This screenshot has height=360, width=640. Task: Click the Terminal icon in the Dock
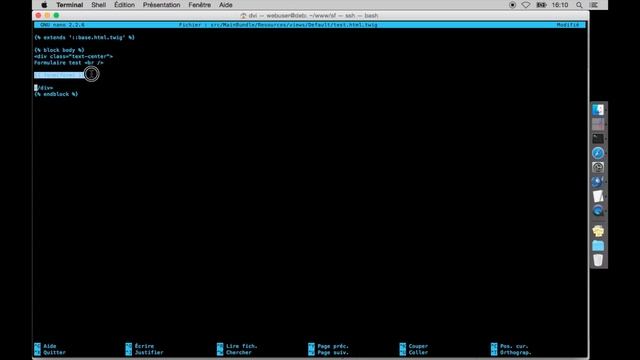click(598, 139)
